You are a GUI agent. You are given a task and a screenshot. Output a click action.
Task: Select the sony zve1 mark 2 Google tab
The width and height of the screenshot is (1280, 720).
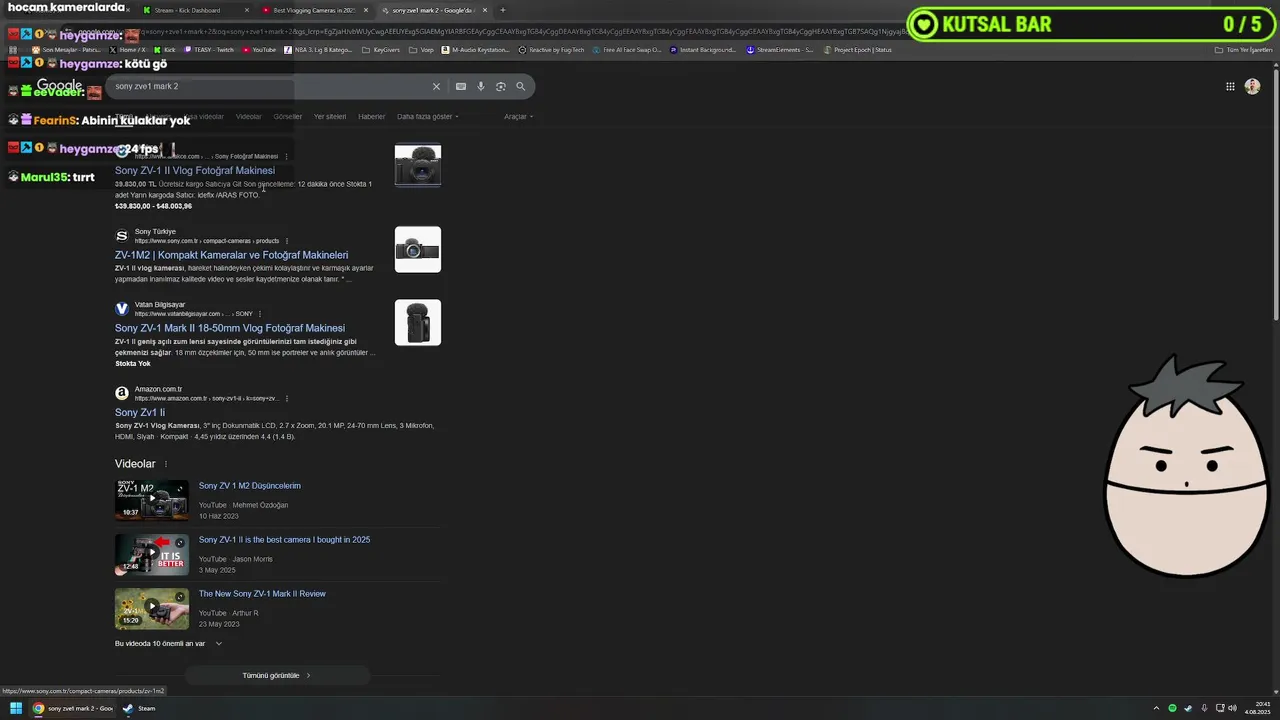coord(433,10)
